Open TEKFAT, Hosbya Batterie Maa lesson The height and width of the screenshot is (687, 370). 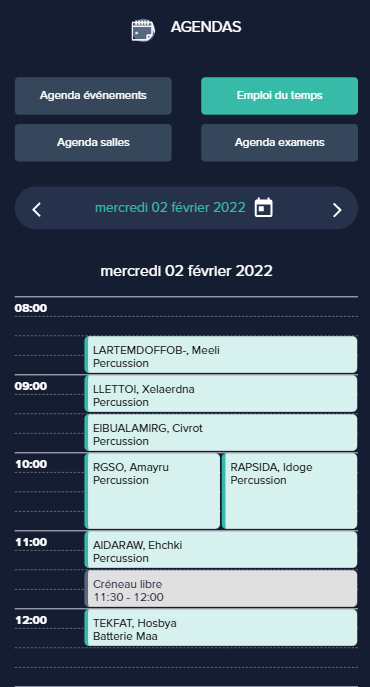coord(221,627)
